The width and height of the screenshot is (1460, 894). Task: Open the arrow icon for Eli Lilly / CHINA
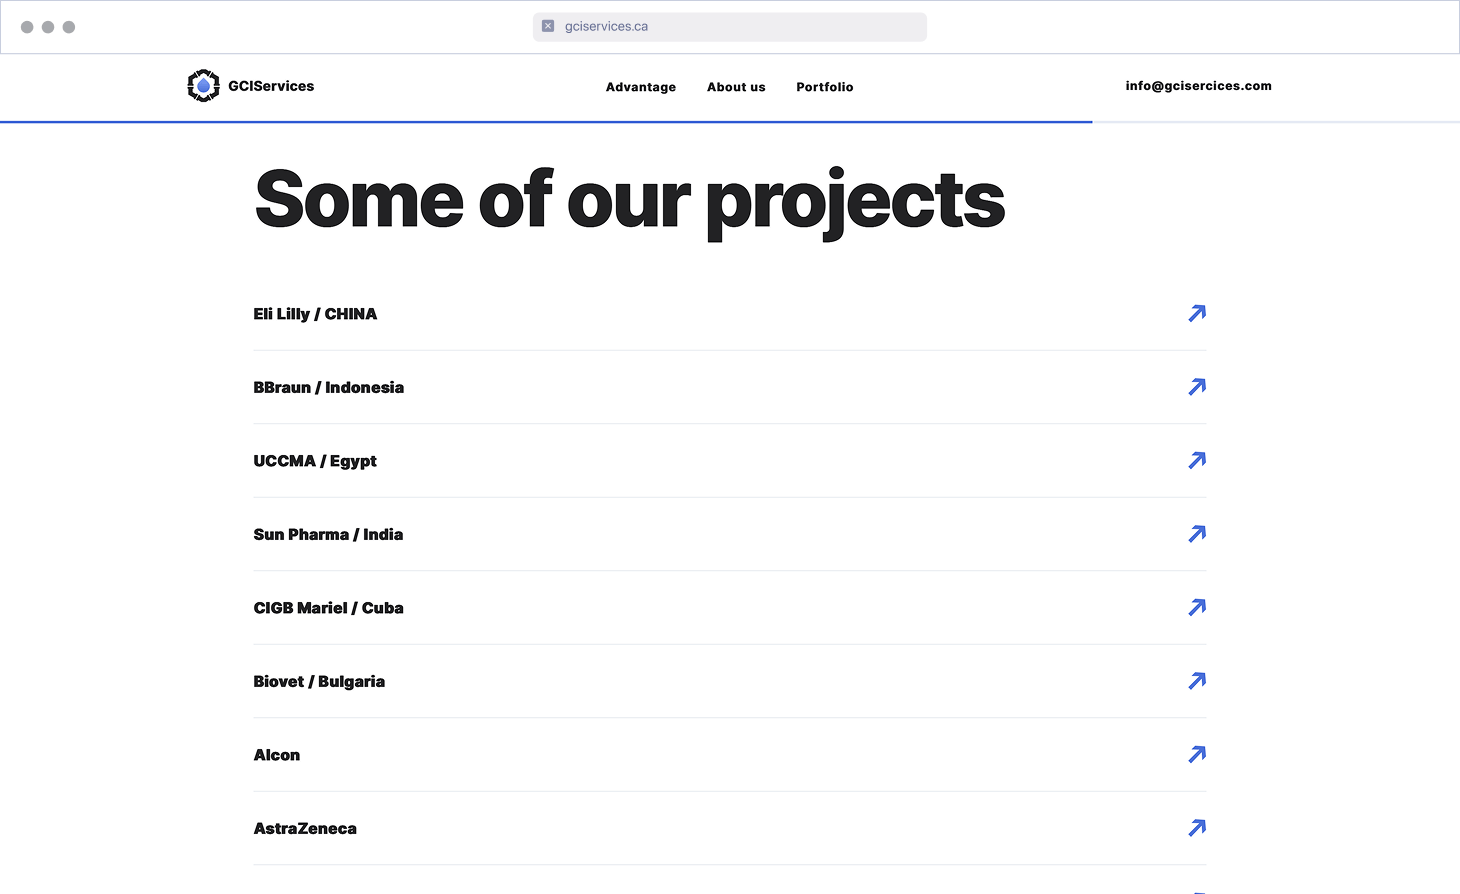[x=1196, y=314]
